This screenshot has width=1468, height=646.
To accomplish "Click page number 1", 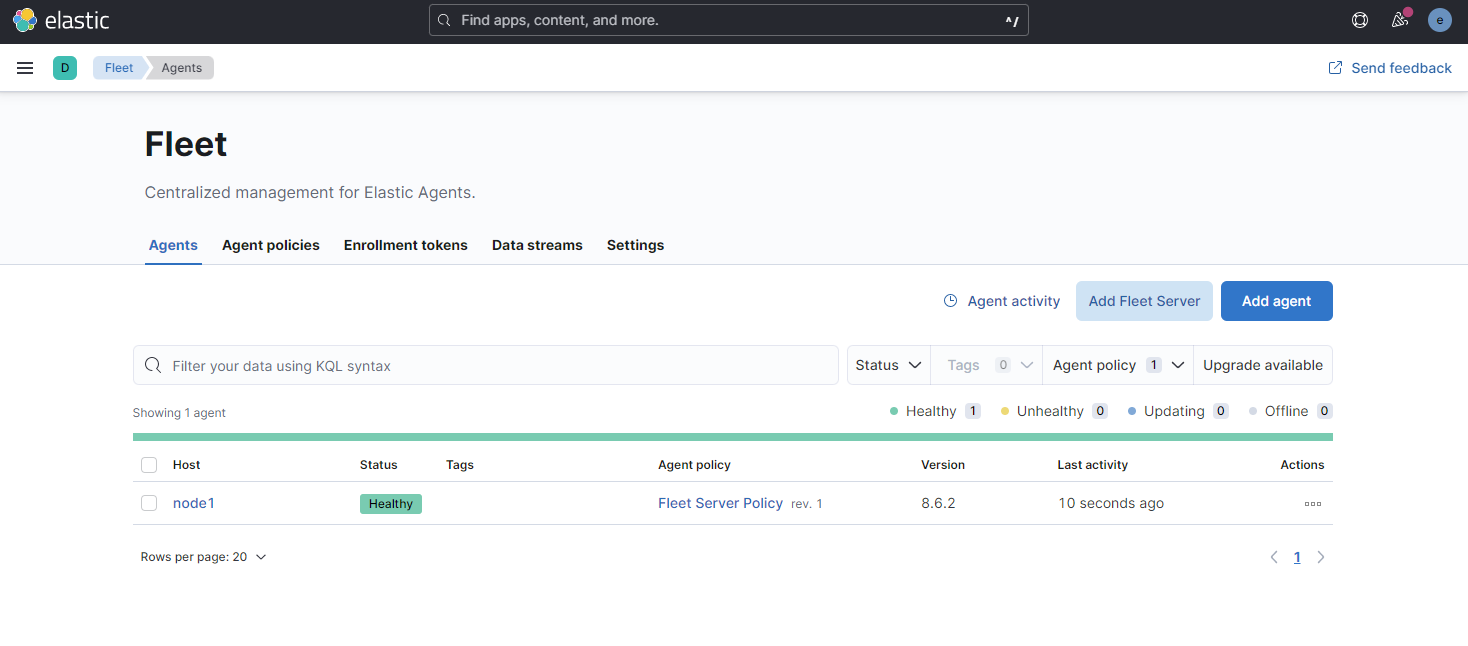I will pos(1297,557).
